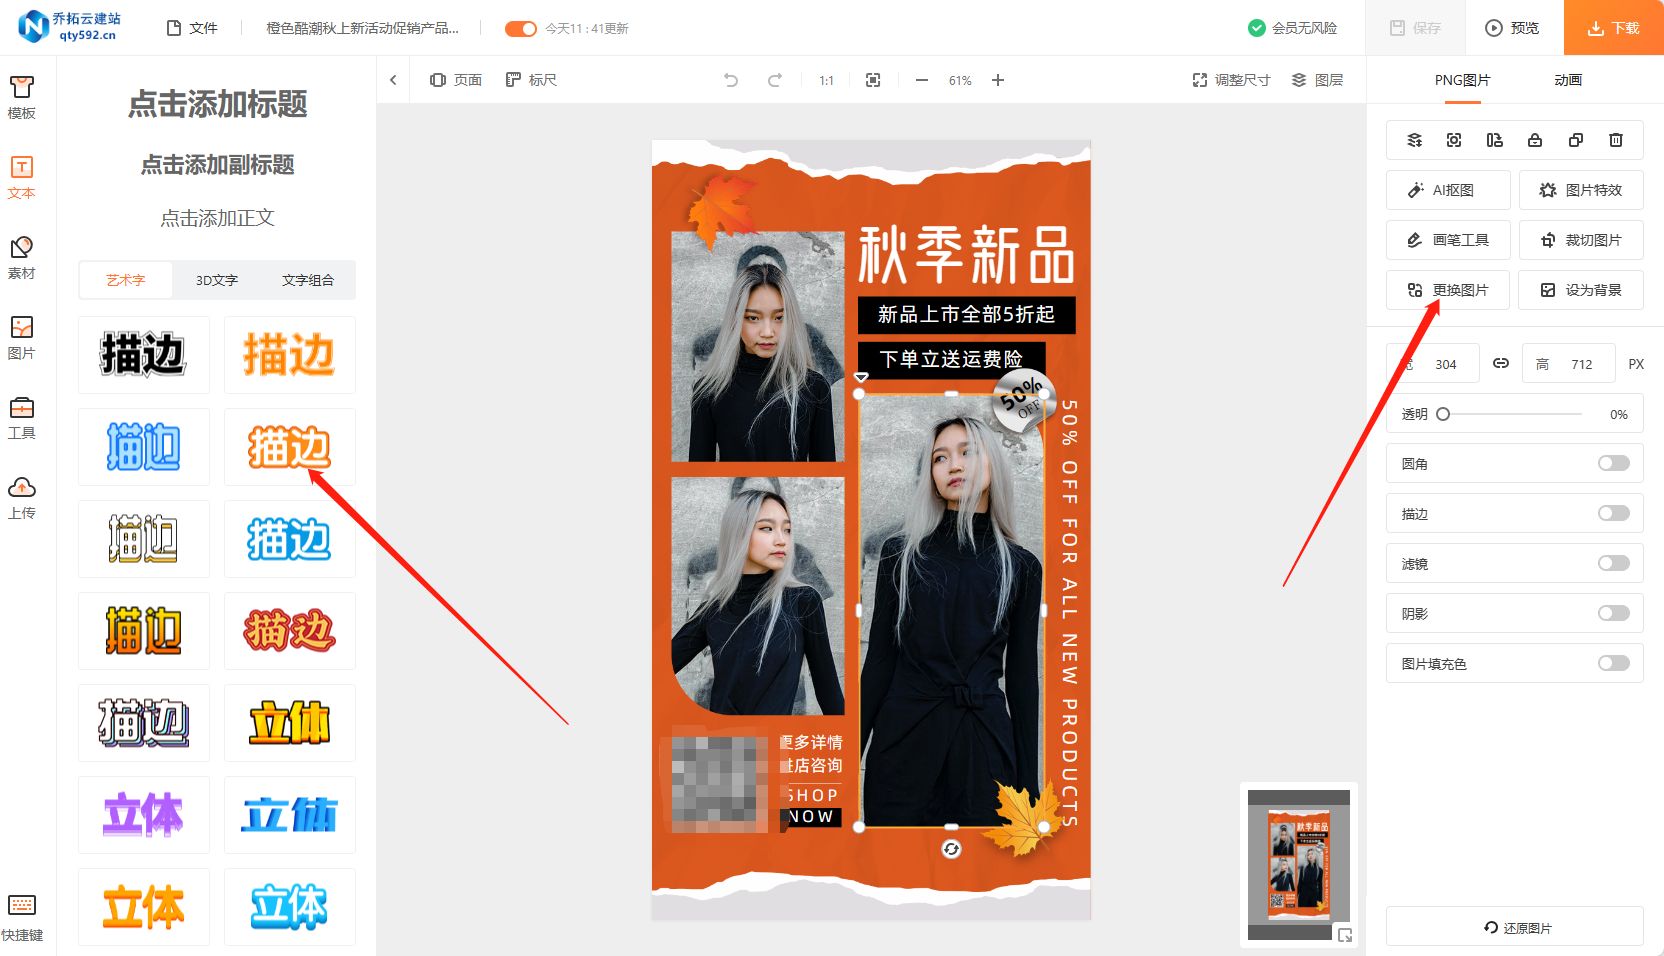
Task: Click the 1:1 actual size button
Action: point(826,80)
